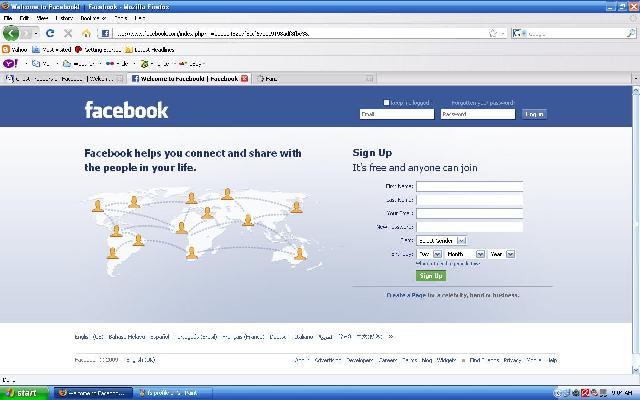This screenshot has height=400, width=640.
Task: Close the Welcome to Facebook tab
Action: (x=244, y=78)
